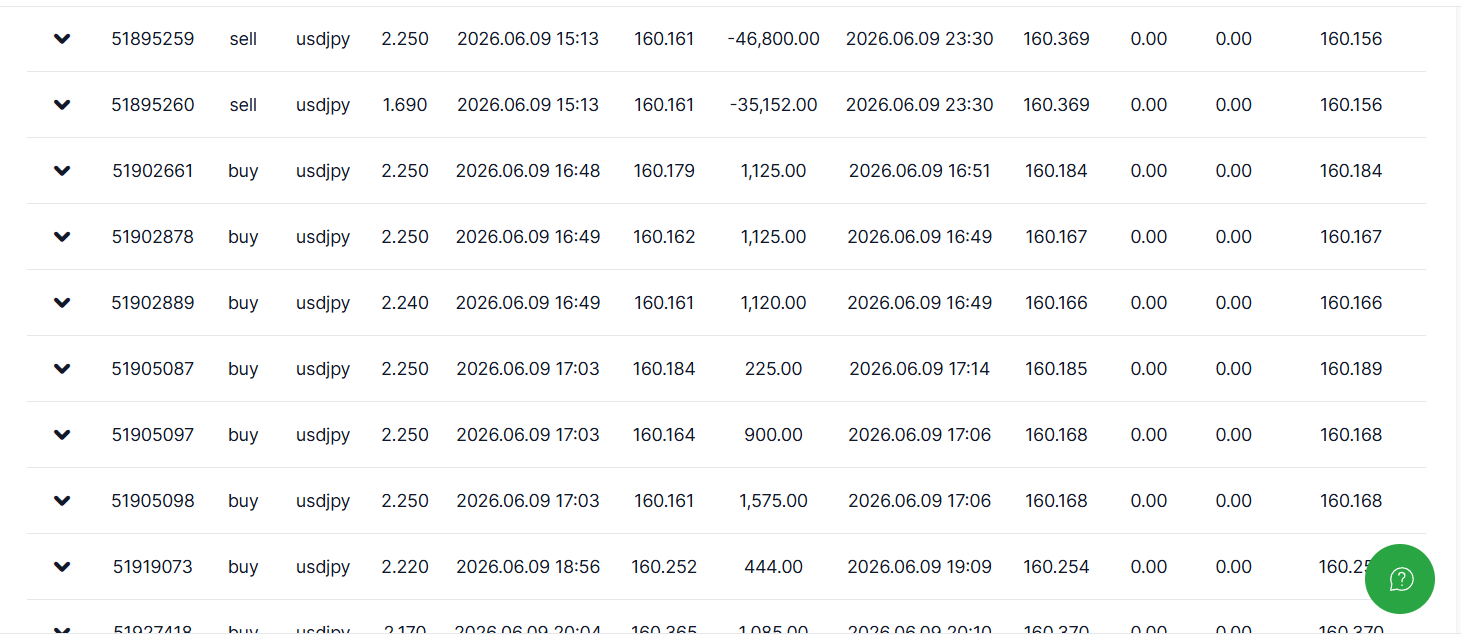
Task: Expand the chevron for order 51902878
Action: click(x=62, y=237)
